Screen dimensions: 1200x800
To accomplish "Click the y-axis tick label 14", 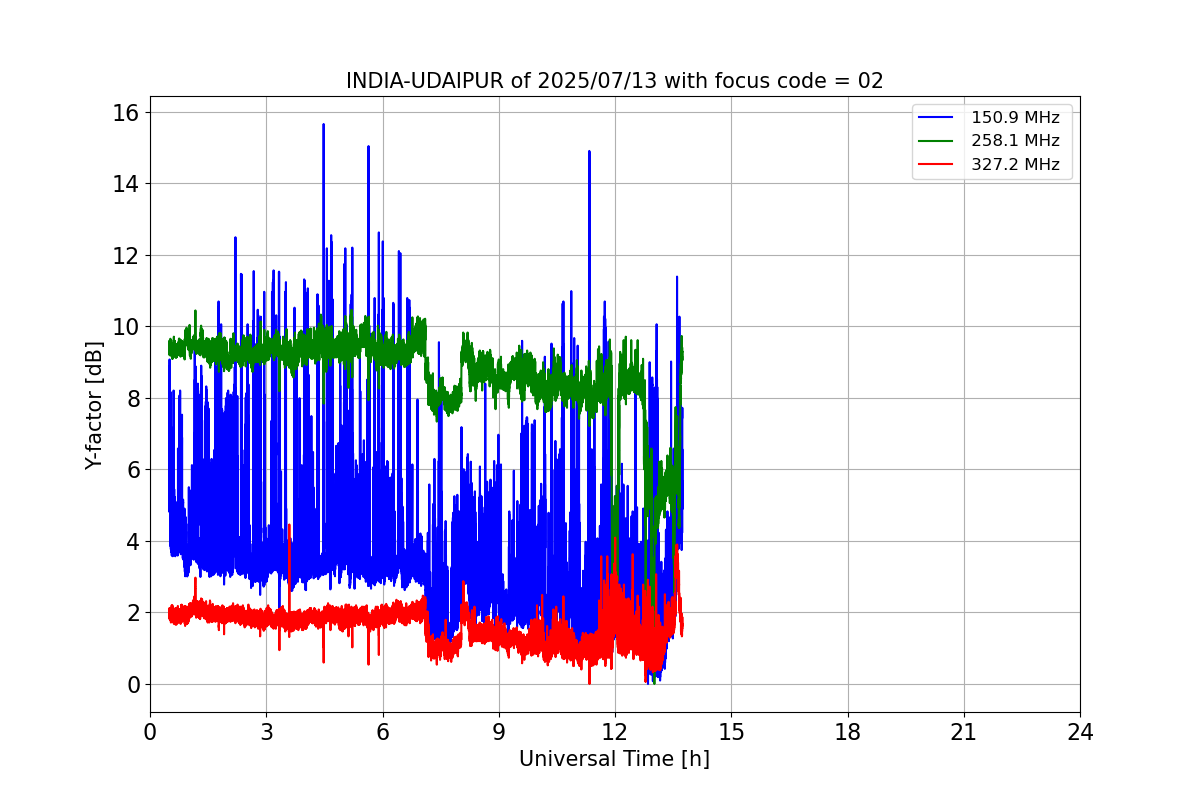I will (128, 184).
